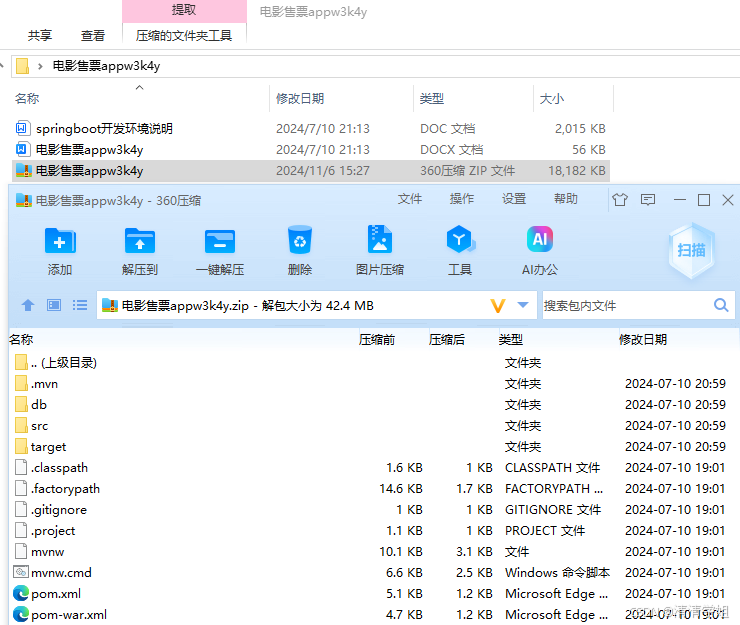
Task: Switch to the list view icon
Action: [x=80, y=305]
